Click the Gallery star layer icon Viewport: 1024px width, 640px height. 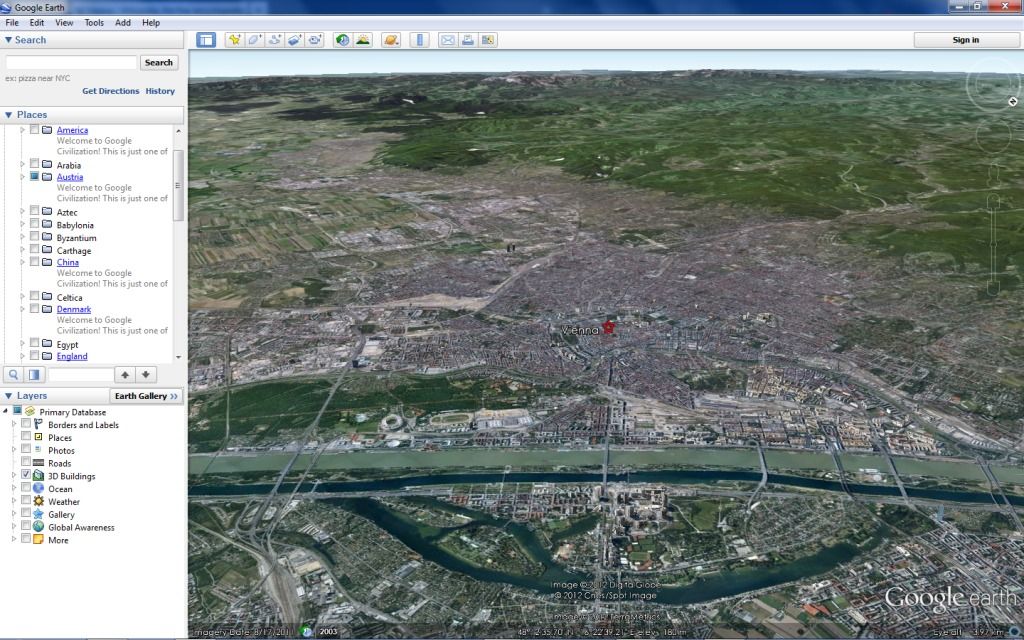[x=39, y=514]
